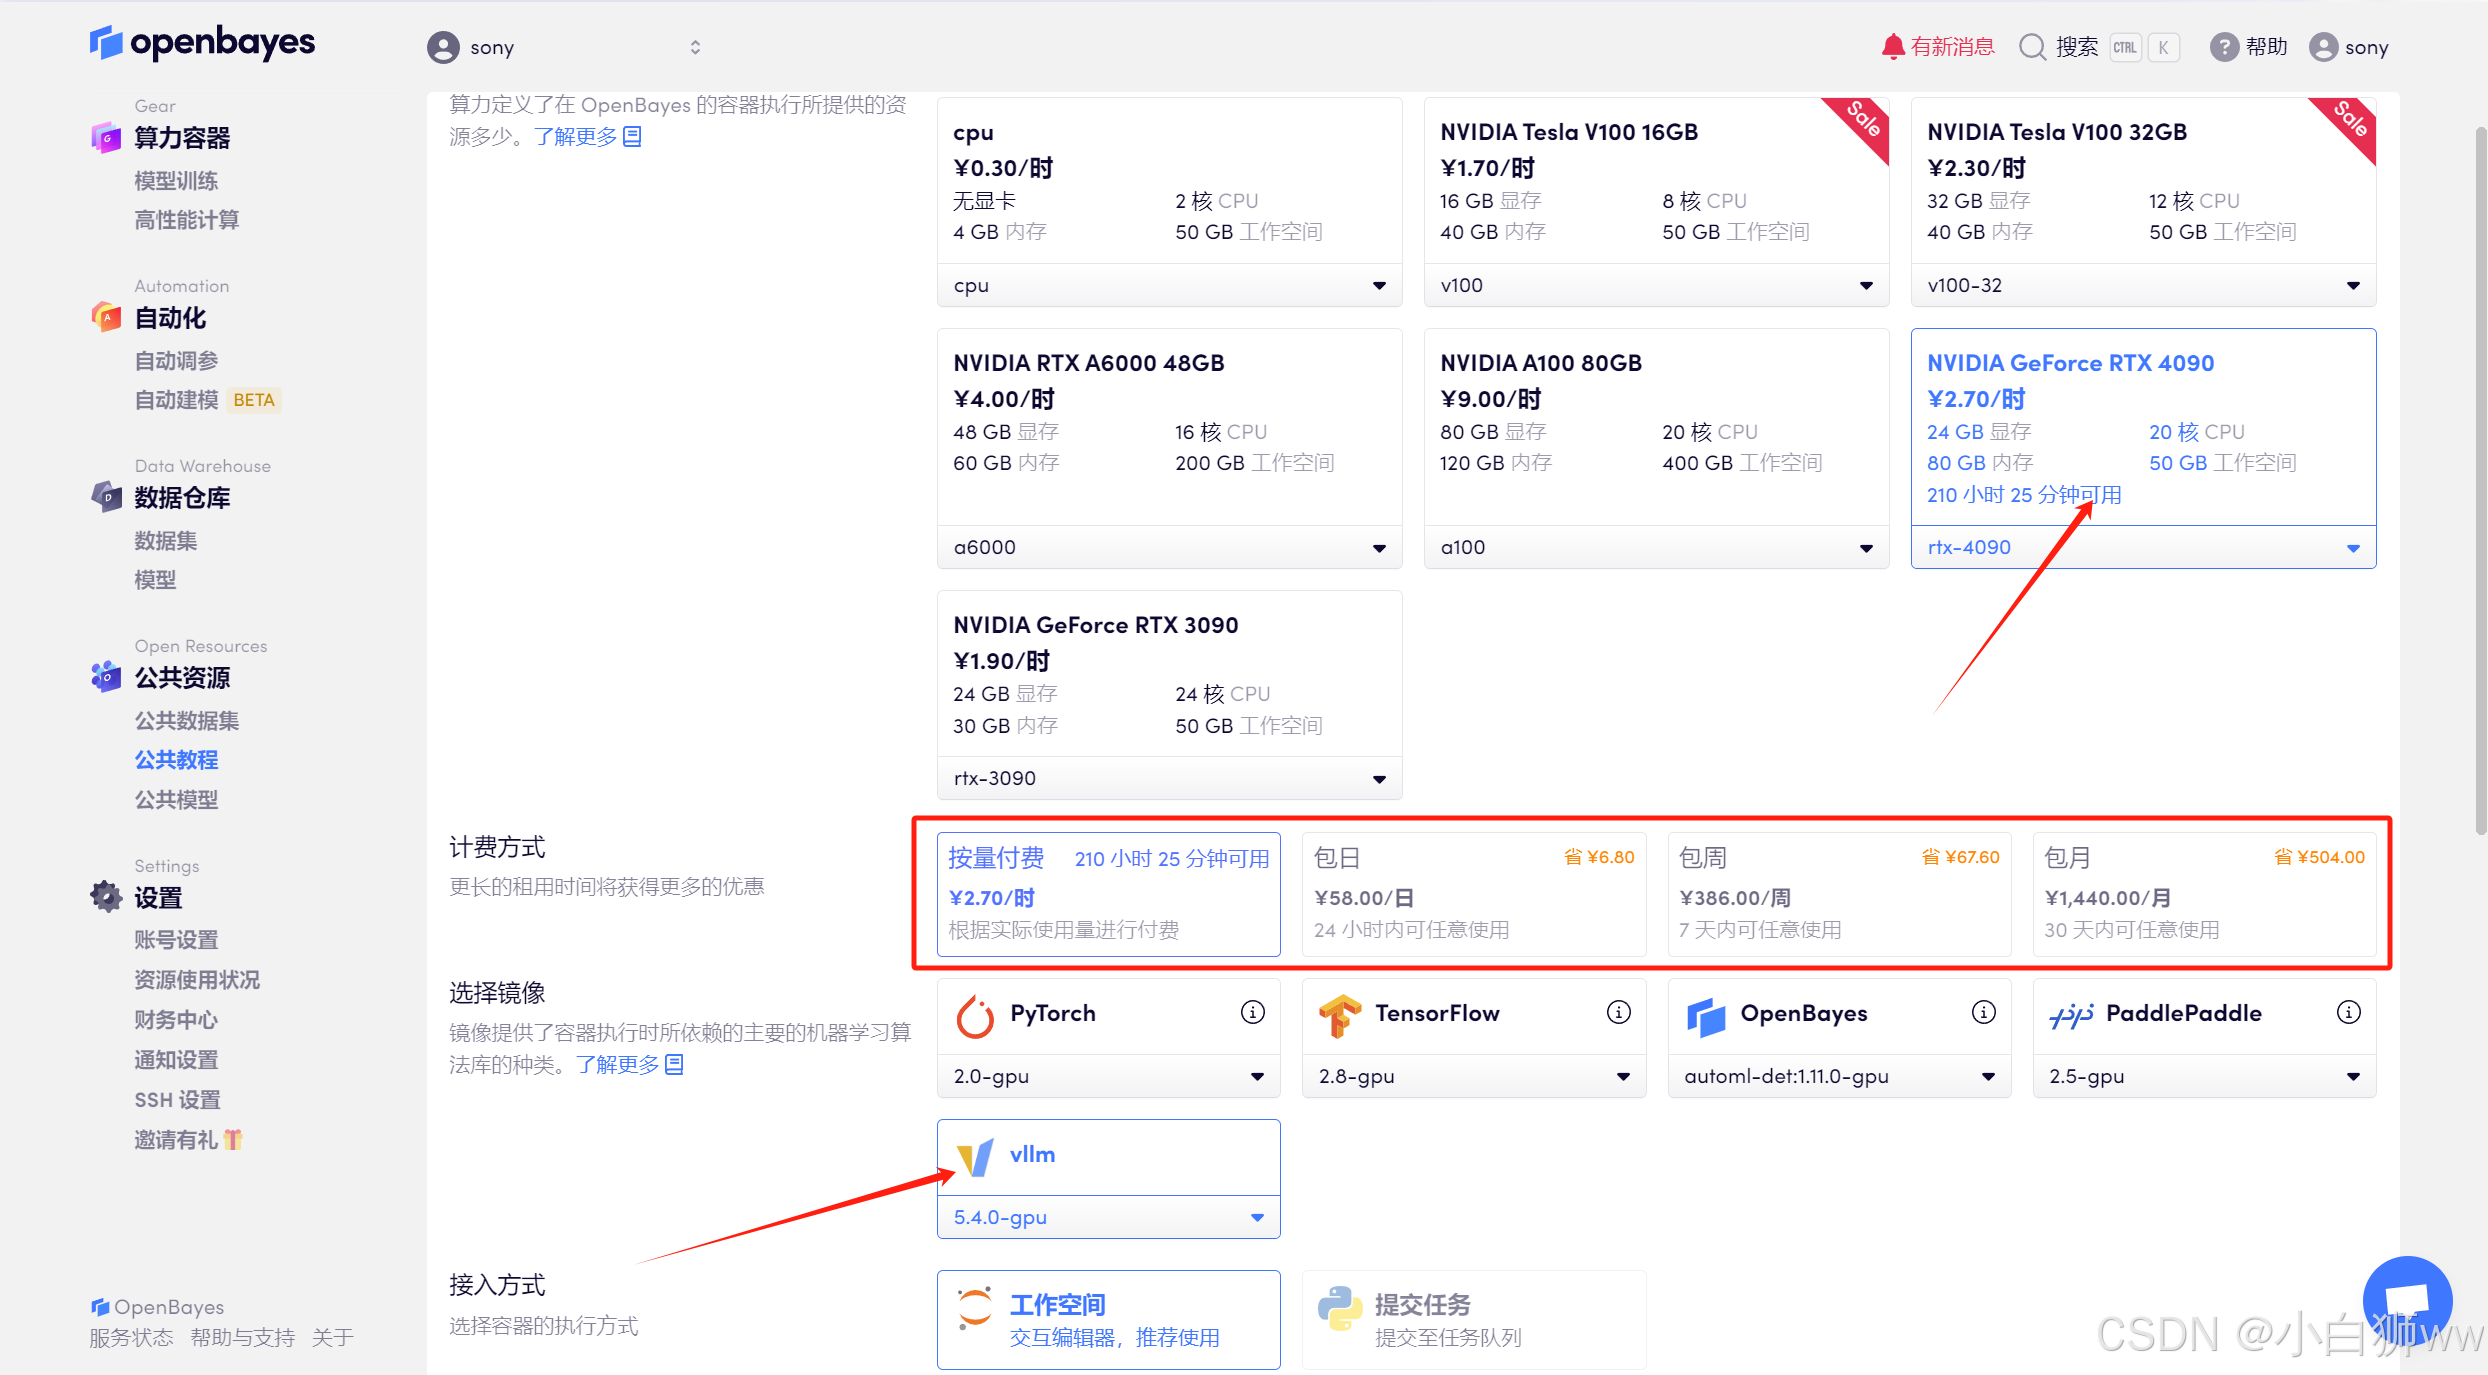Click the openbayes logo icon
Screen dimensions: 2488x1375
(106, 43)
